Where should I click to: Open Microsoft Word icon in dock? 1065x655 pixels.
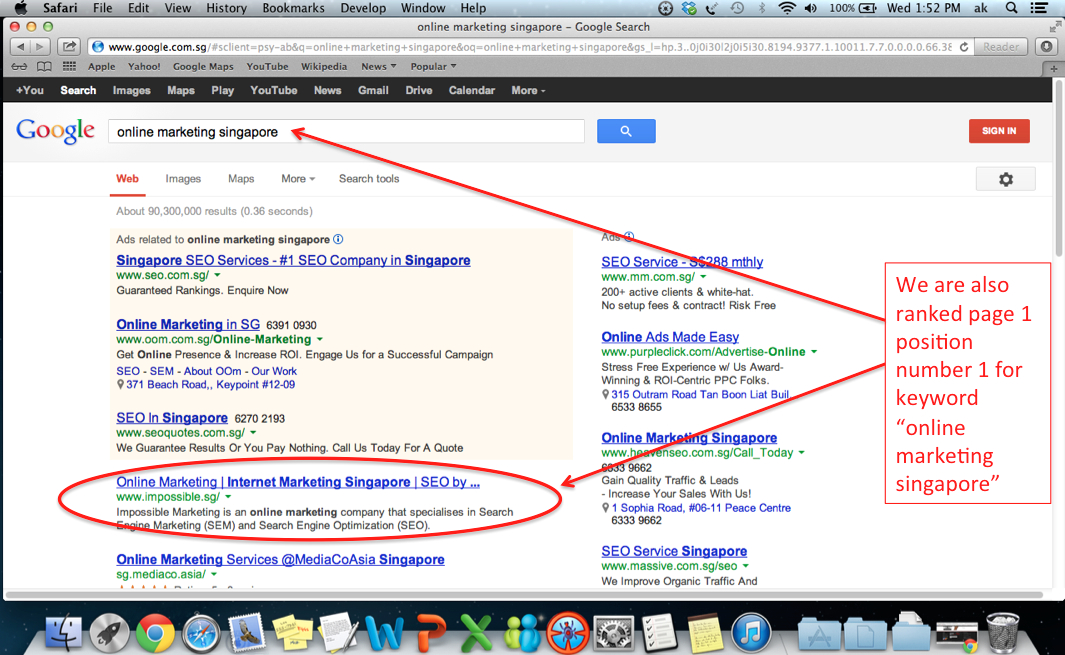tap(384, 633)
